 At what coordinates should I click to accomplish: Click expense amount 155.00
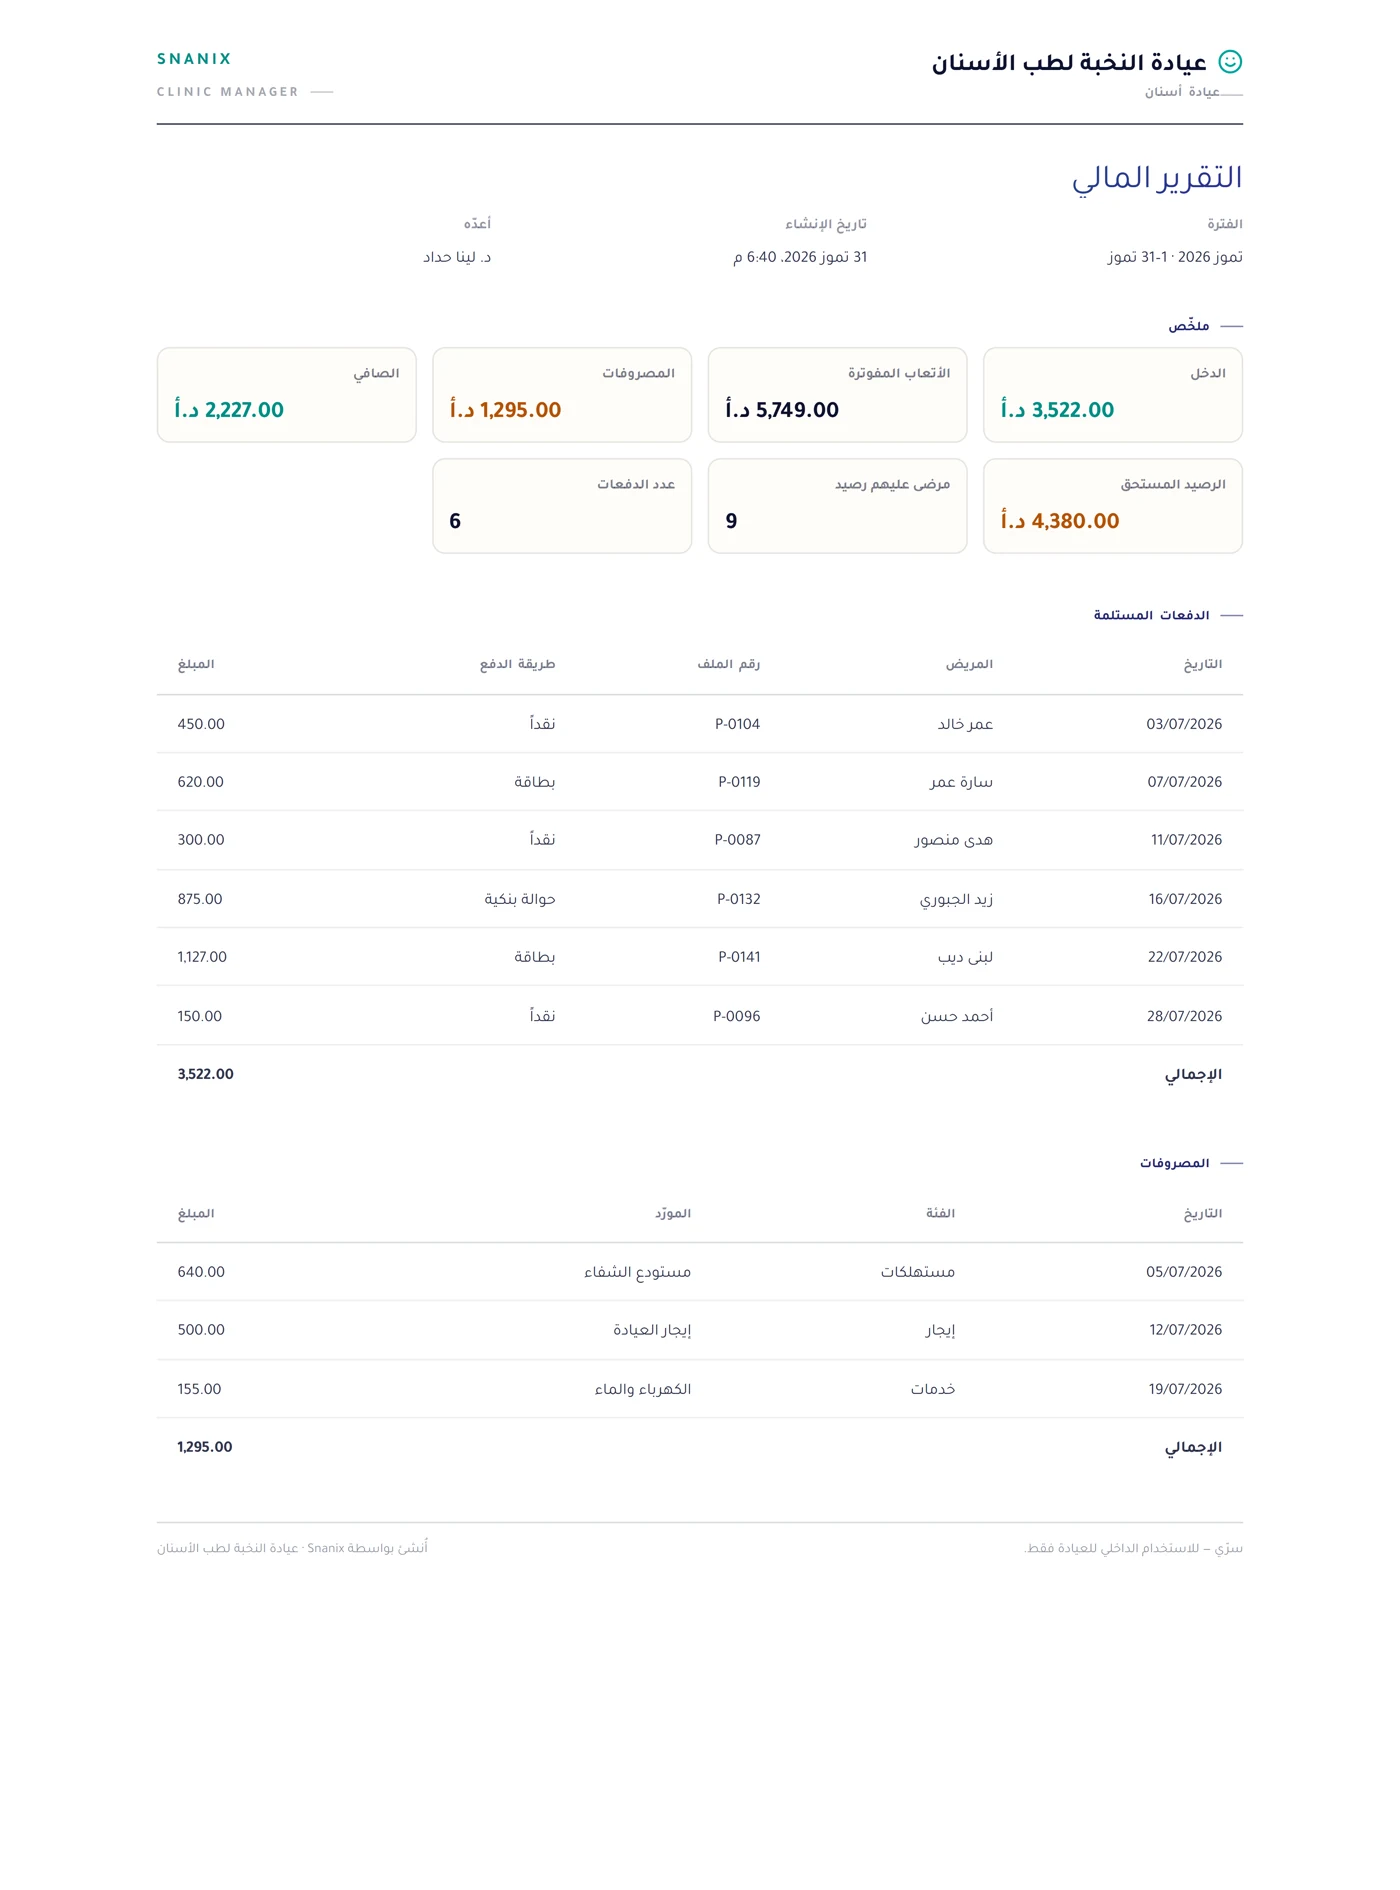[x=199, y=1389]
